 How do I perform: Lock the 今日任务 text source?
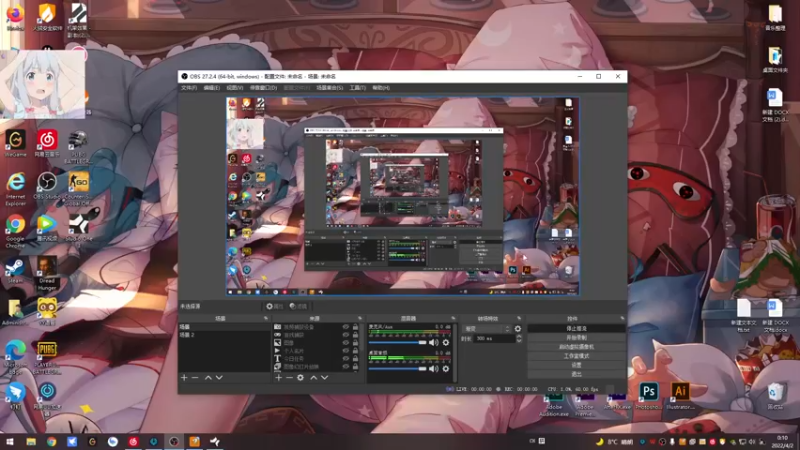355,359
